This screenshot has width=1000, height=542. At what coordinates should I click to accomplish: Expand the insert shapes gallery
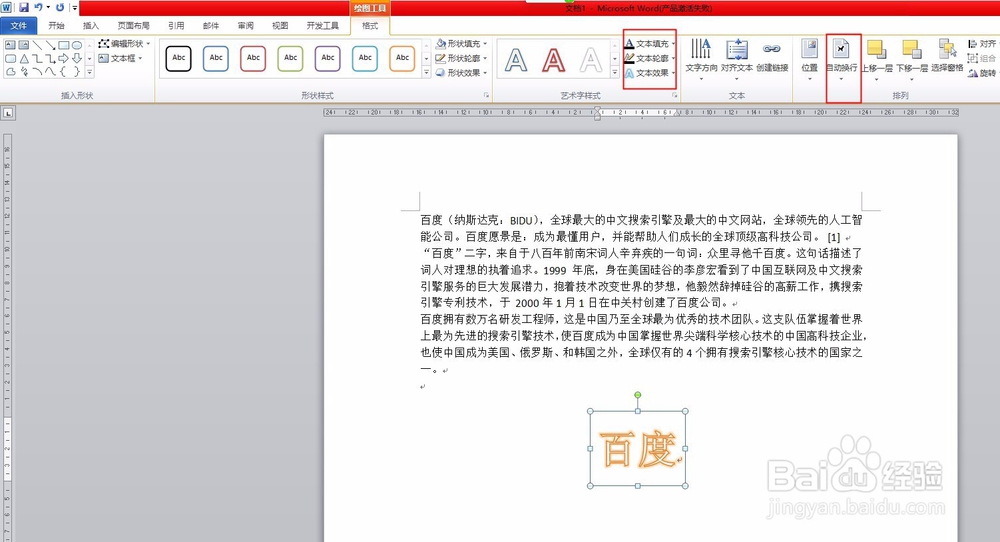(x=89, y=73)
